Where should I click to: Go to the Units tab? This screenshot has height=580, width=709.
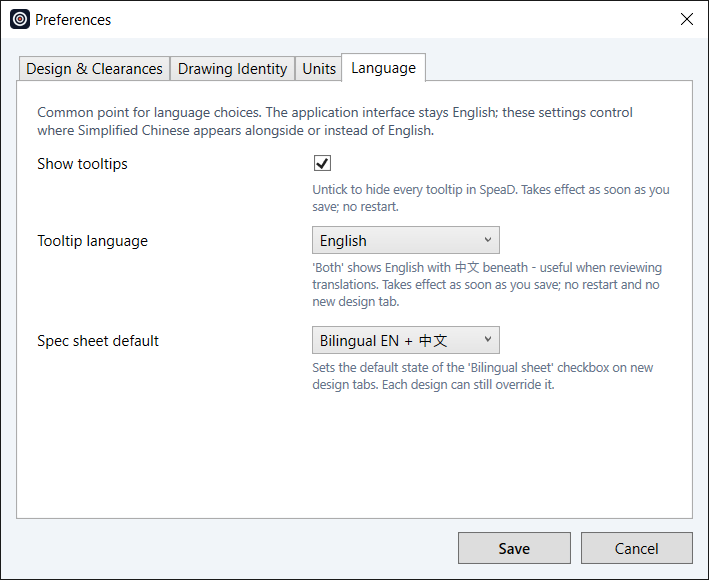click(319, 69)
